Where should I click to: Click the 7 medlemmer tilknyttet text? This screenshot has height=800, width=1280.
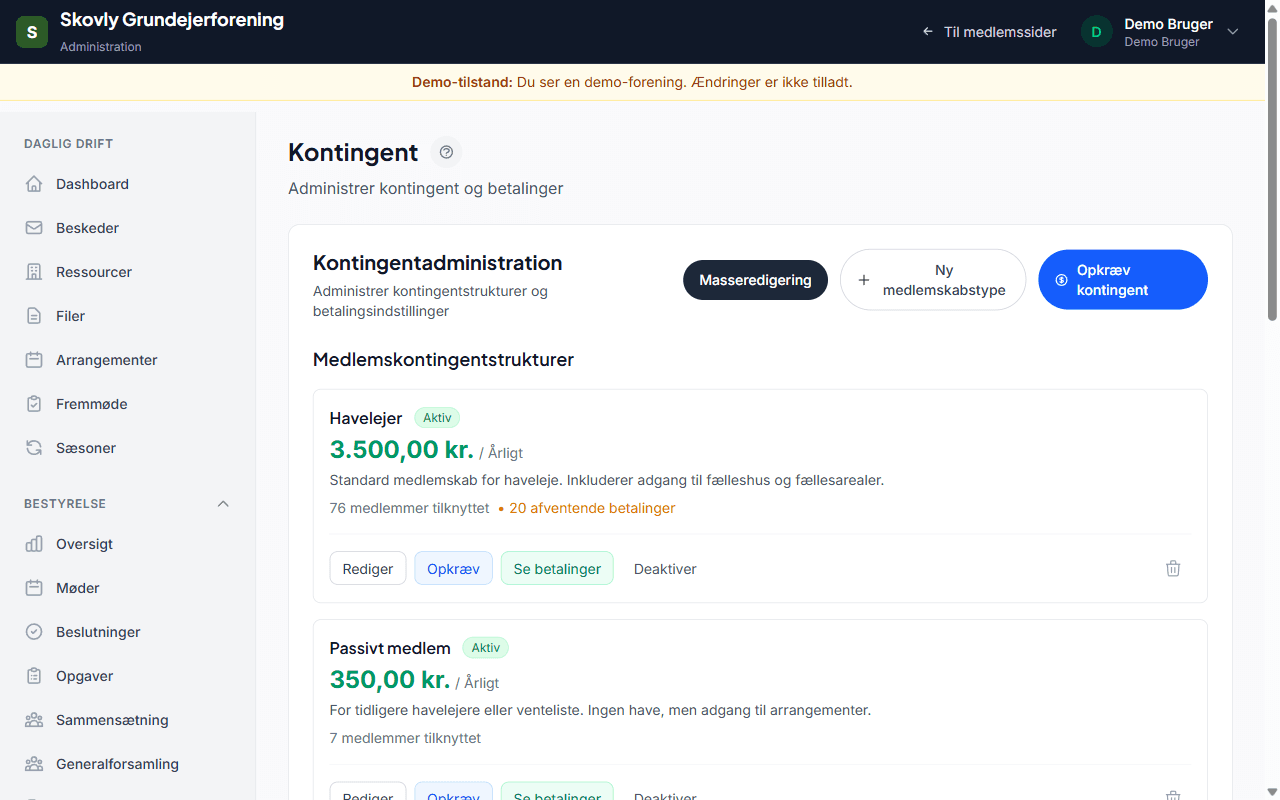(x=405, y=738)
